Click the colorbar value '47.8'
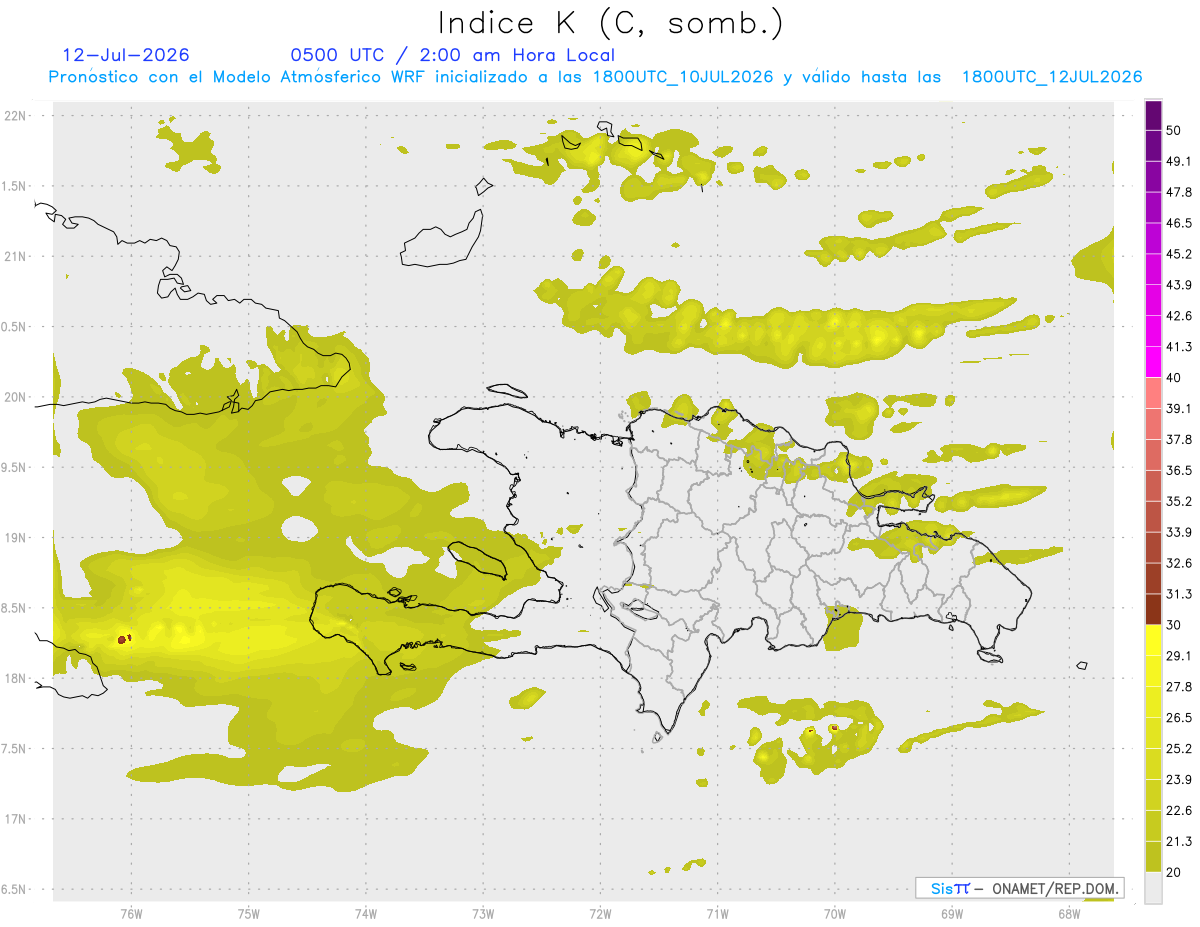 [1179, 192]
